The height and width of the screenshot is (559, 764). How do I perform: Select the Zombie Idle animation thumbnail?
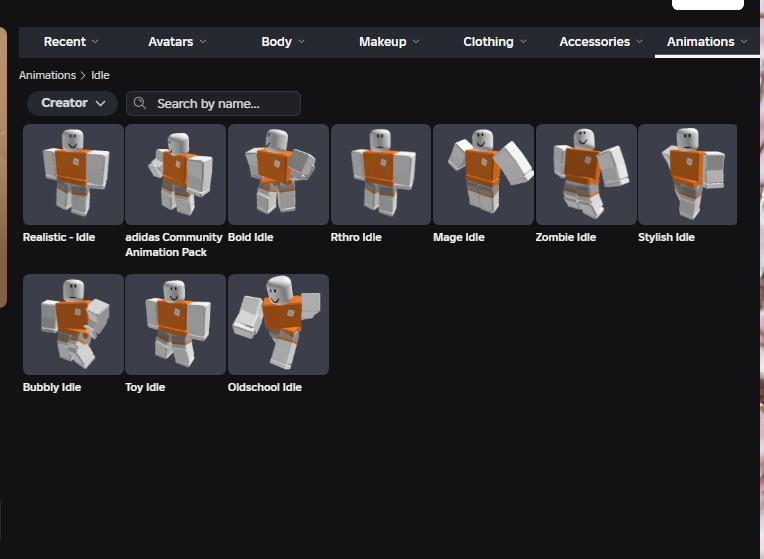click(x=586, y=174)
